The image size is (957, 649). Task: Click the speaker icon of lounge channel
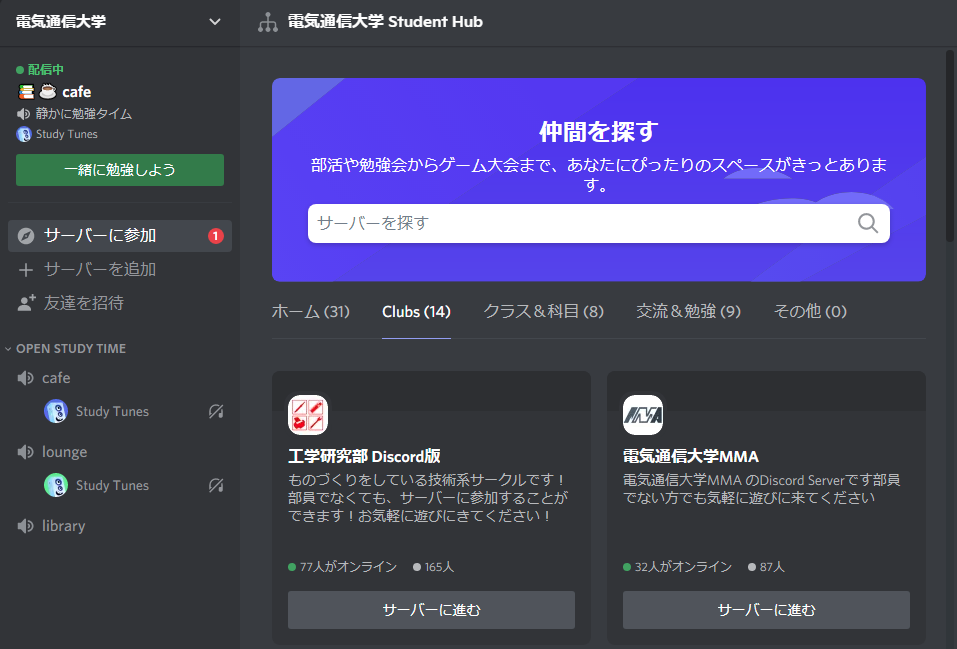coord(25,452)
